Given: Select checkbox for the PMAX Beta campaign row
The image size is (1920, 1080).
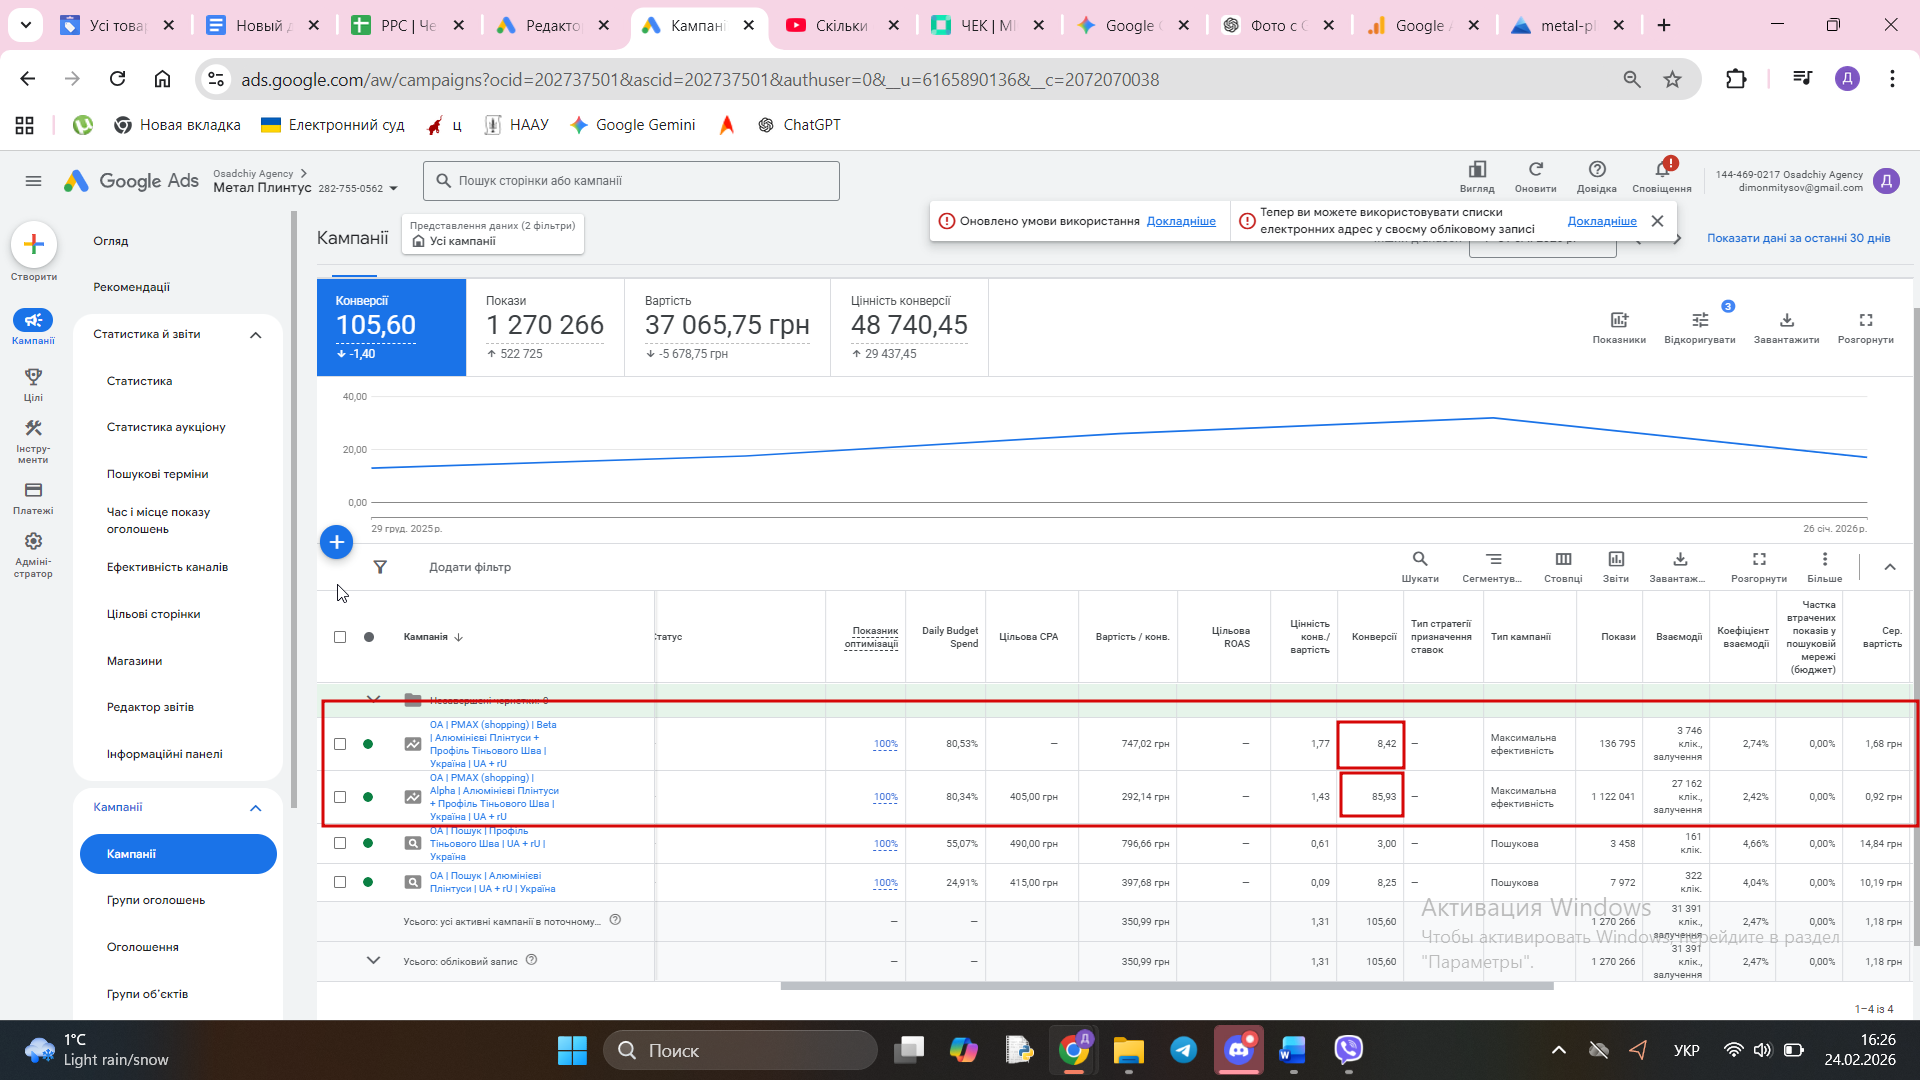Looking at the screenshot, I should [340, 744].
